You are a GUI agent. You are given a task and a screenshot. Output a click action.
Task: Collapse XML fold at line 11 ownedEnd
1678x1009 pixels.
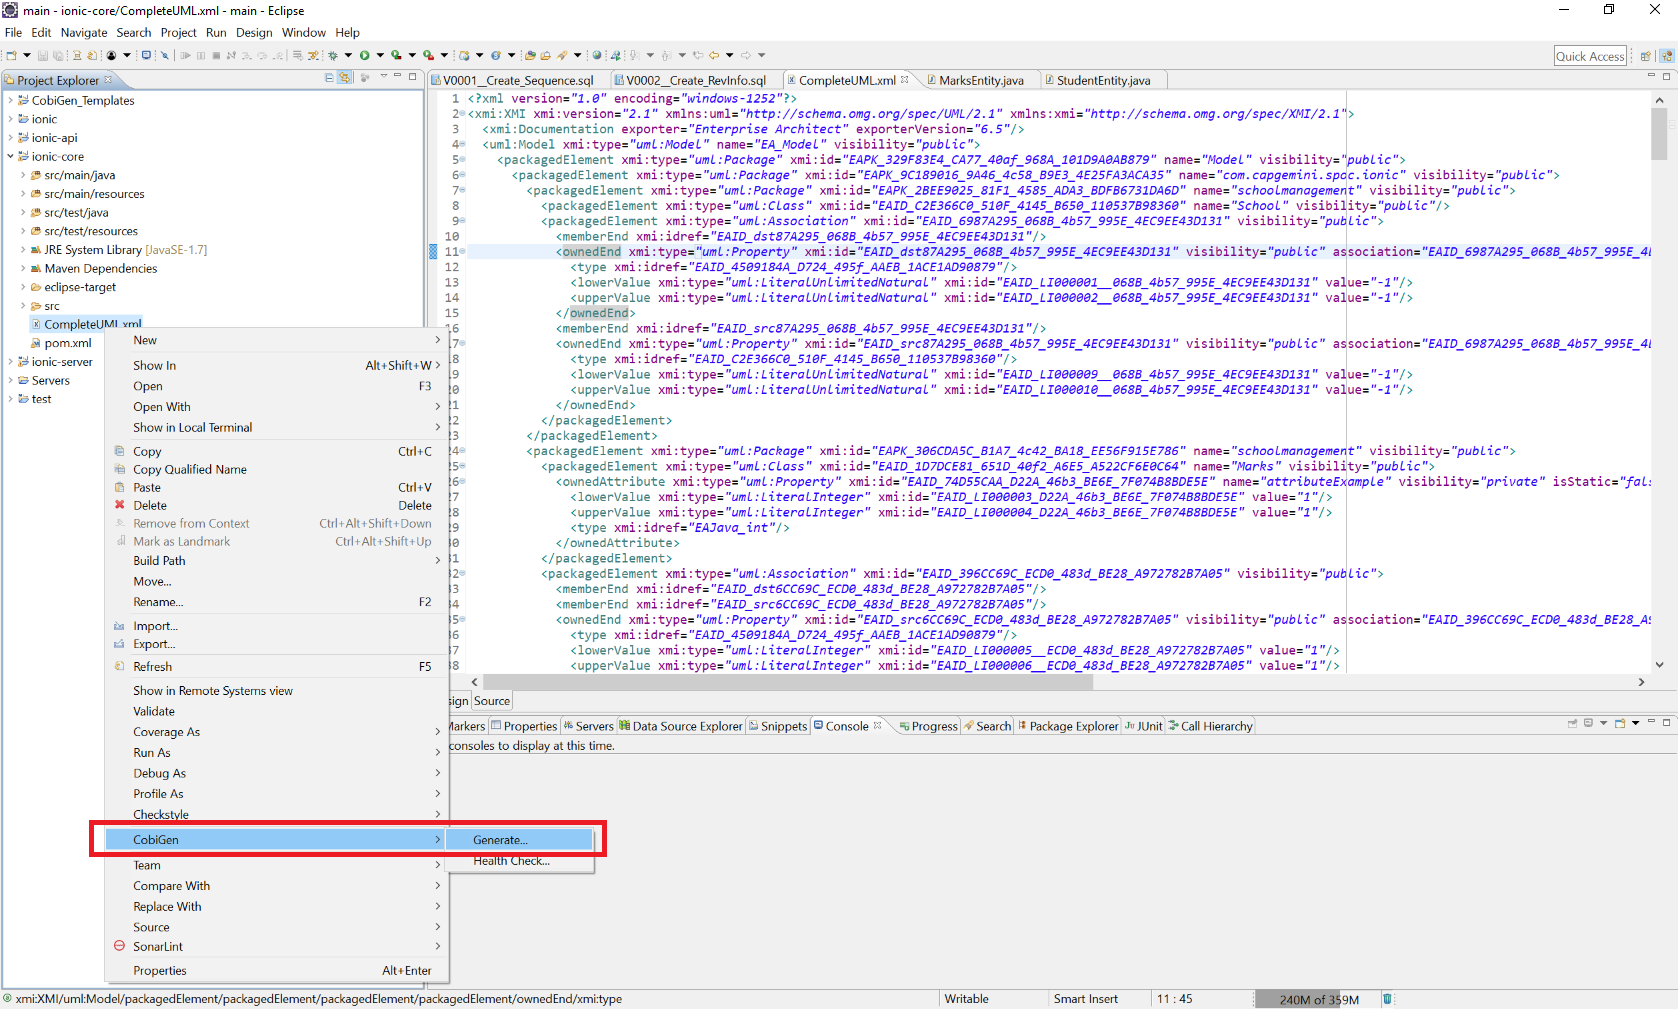[x=462, y=252]
